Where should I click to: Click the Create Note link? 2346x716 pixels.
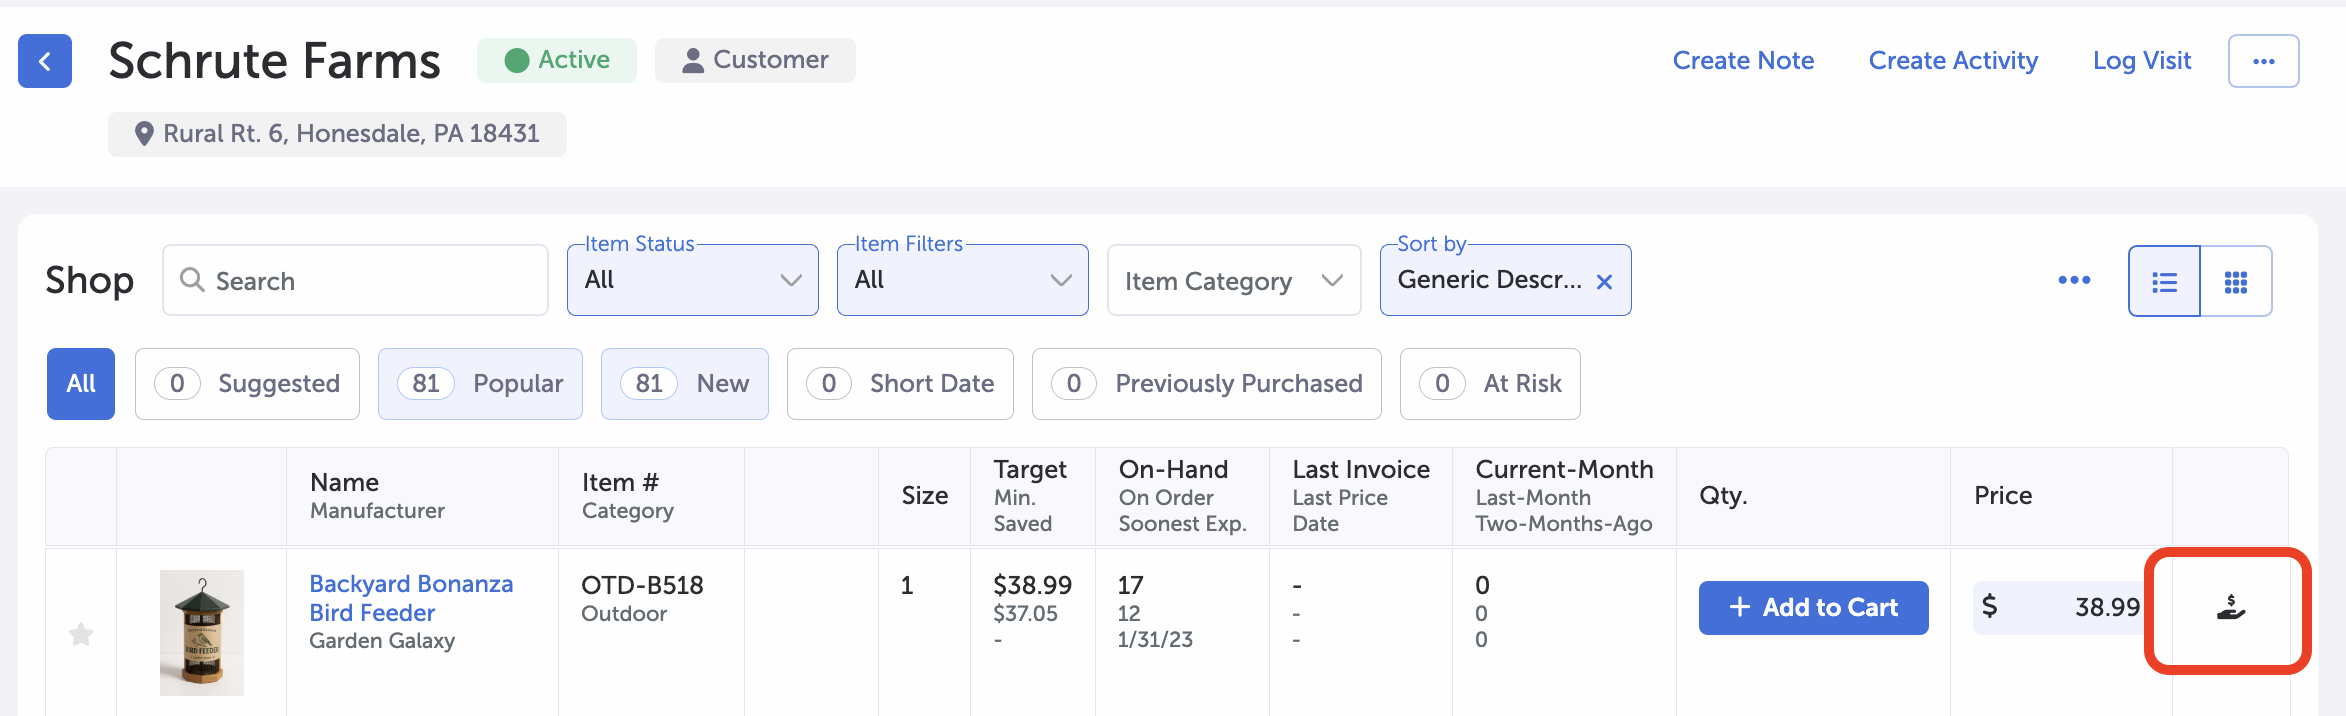click(x=1743, y=61)
